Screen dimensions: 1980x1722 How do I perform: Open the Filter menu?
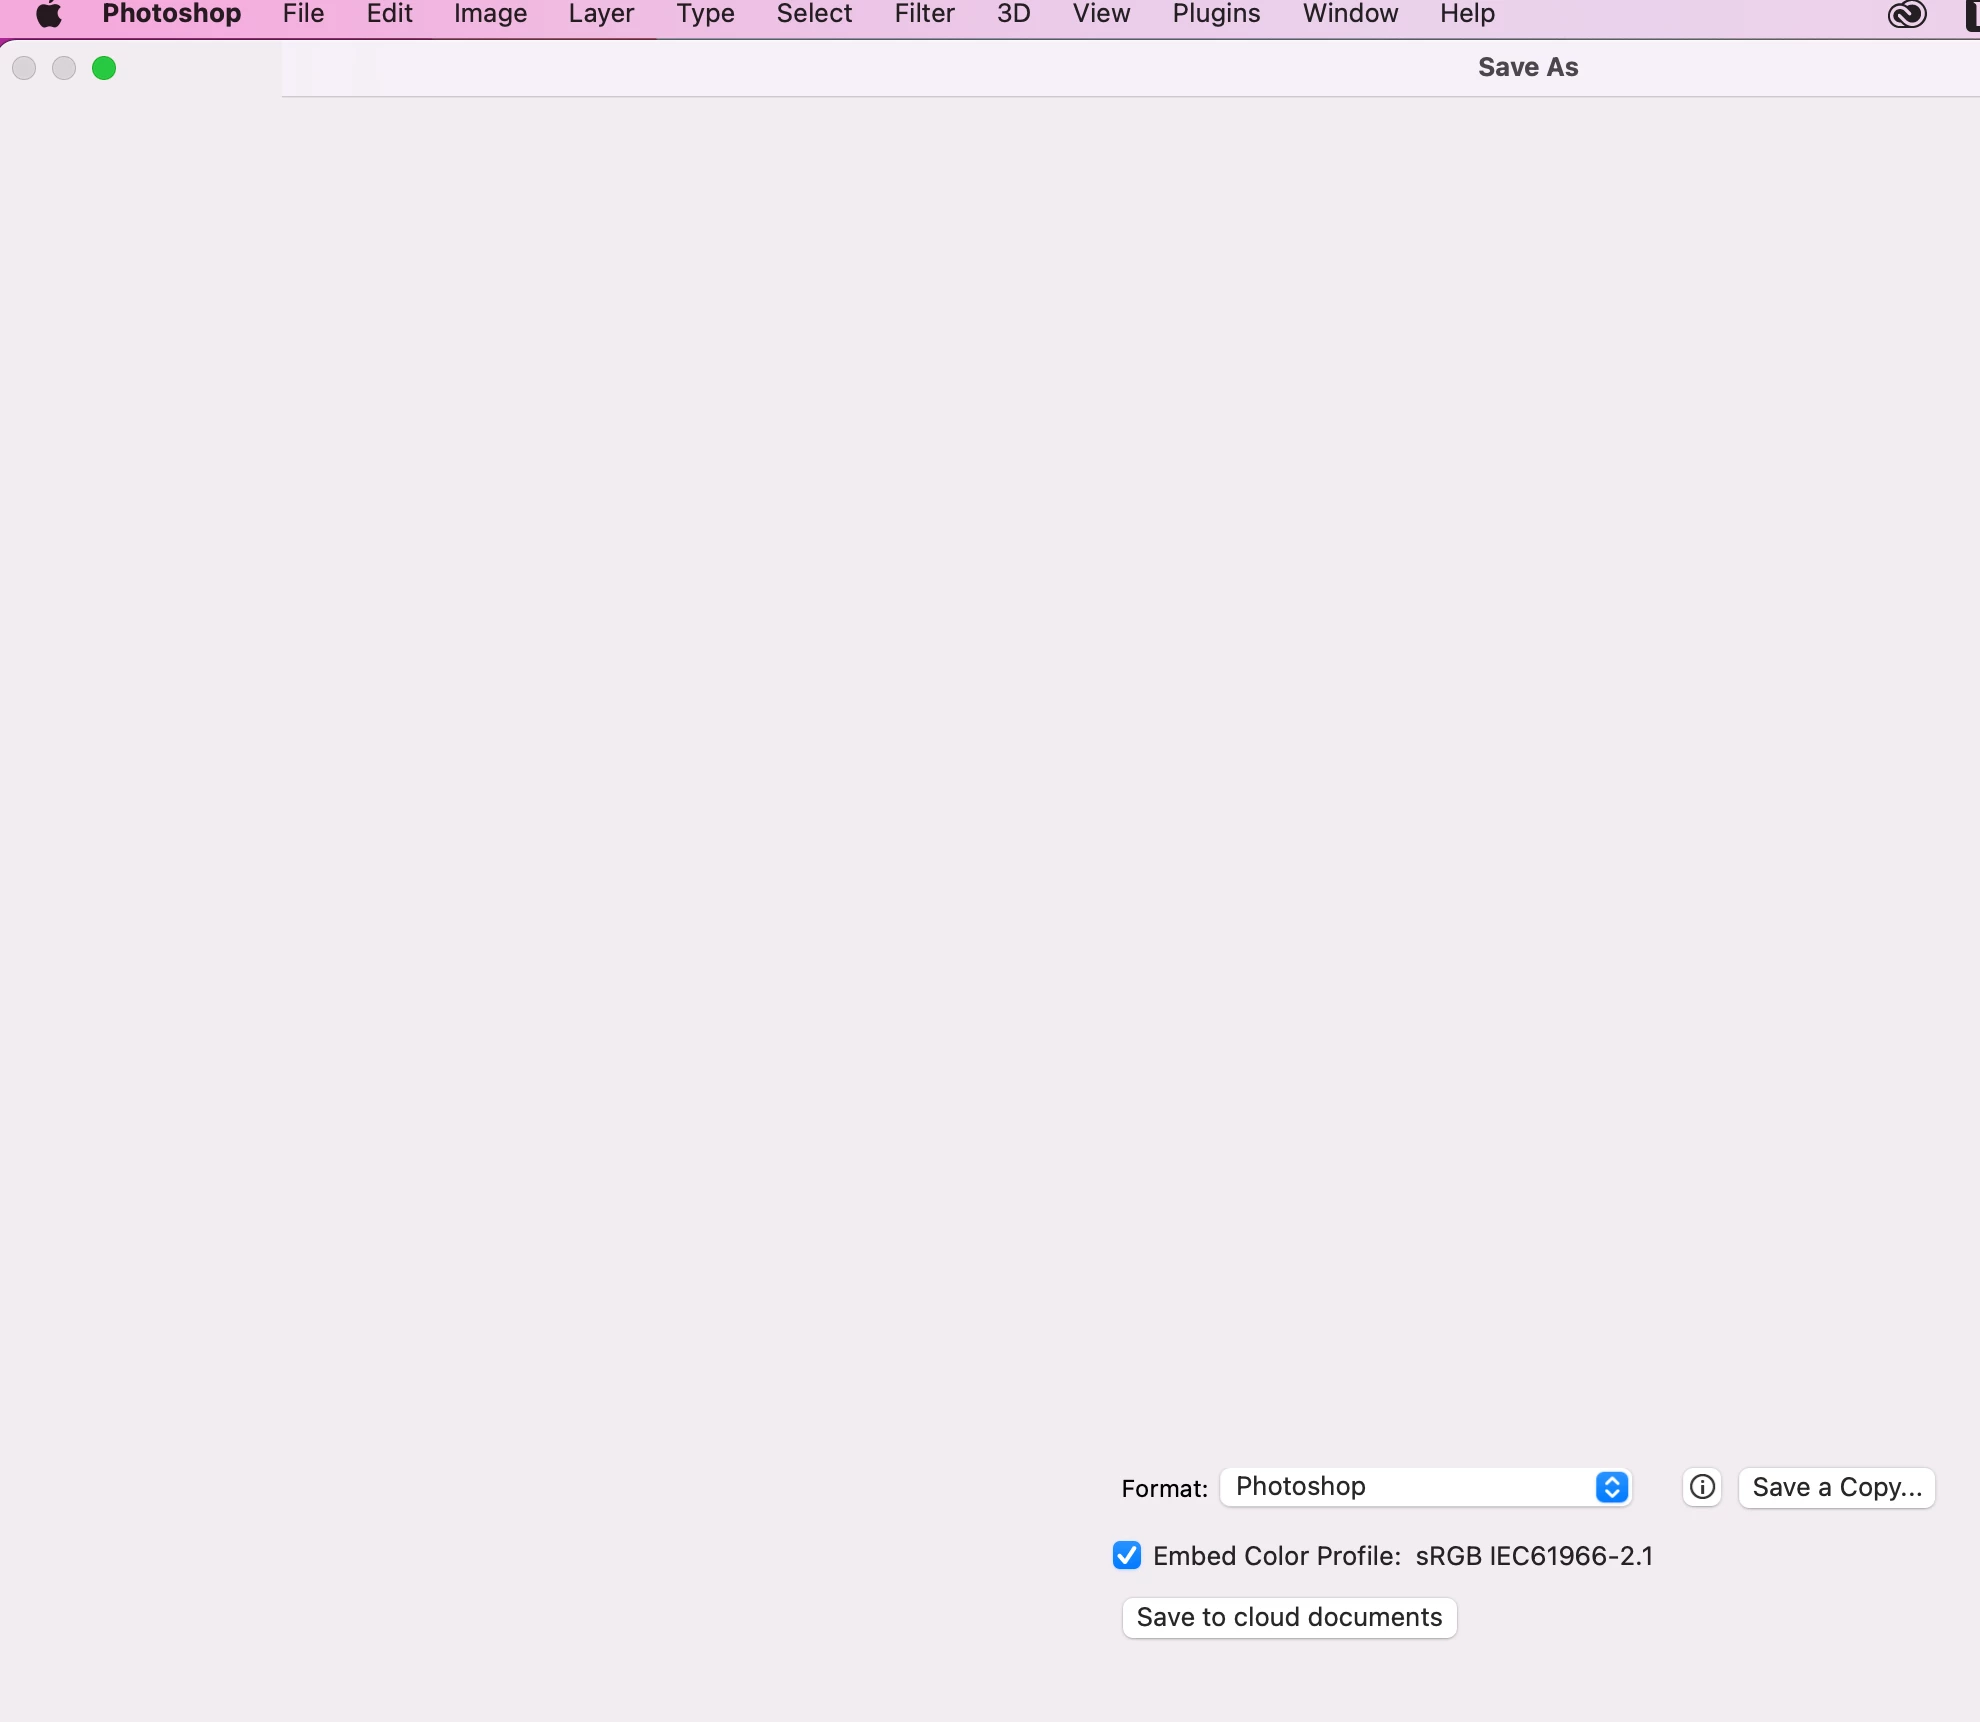924,14
